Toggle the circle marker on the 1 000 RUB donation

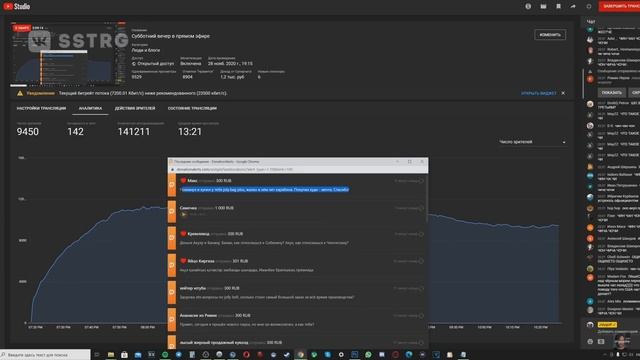coord(421,208)
